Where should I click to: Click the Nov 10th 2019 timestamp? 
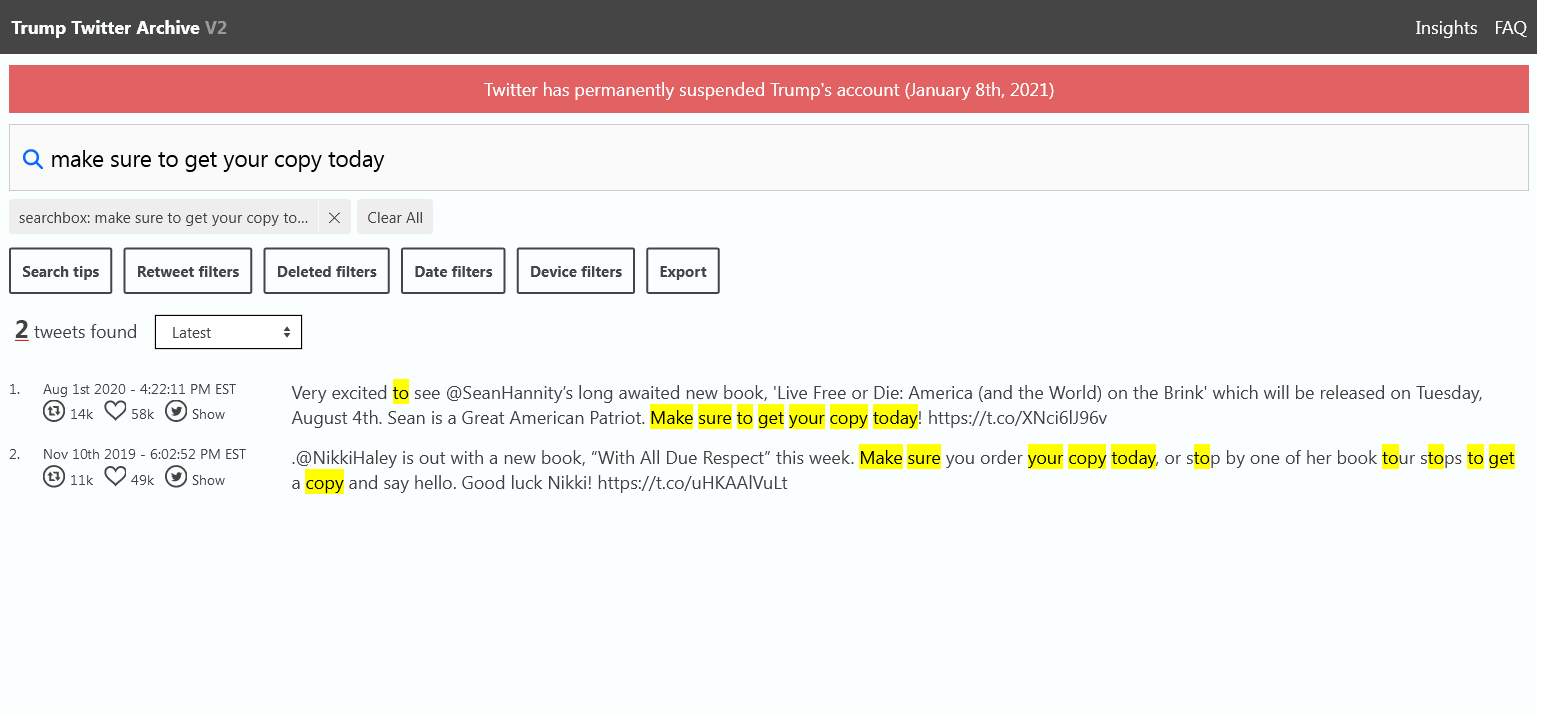(x=144, y=454)
